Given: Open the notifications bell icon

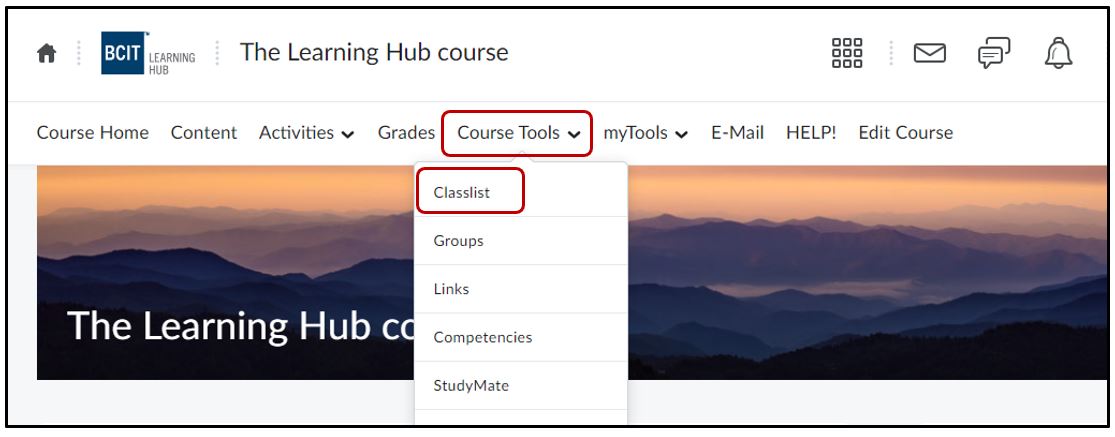Looking at the screenshot, I should coord(1058,53).
